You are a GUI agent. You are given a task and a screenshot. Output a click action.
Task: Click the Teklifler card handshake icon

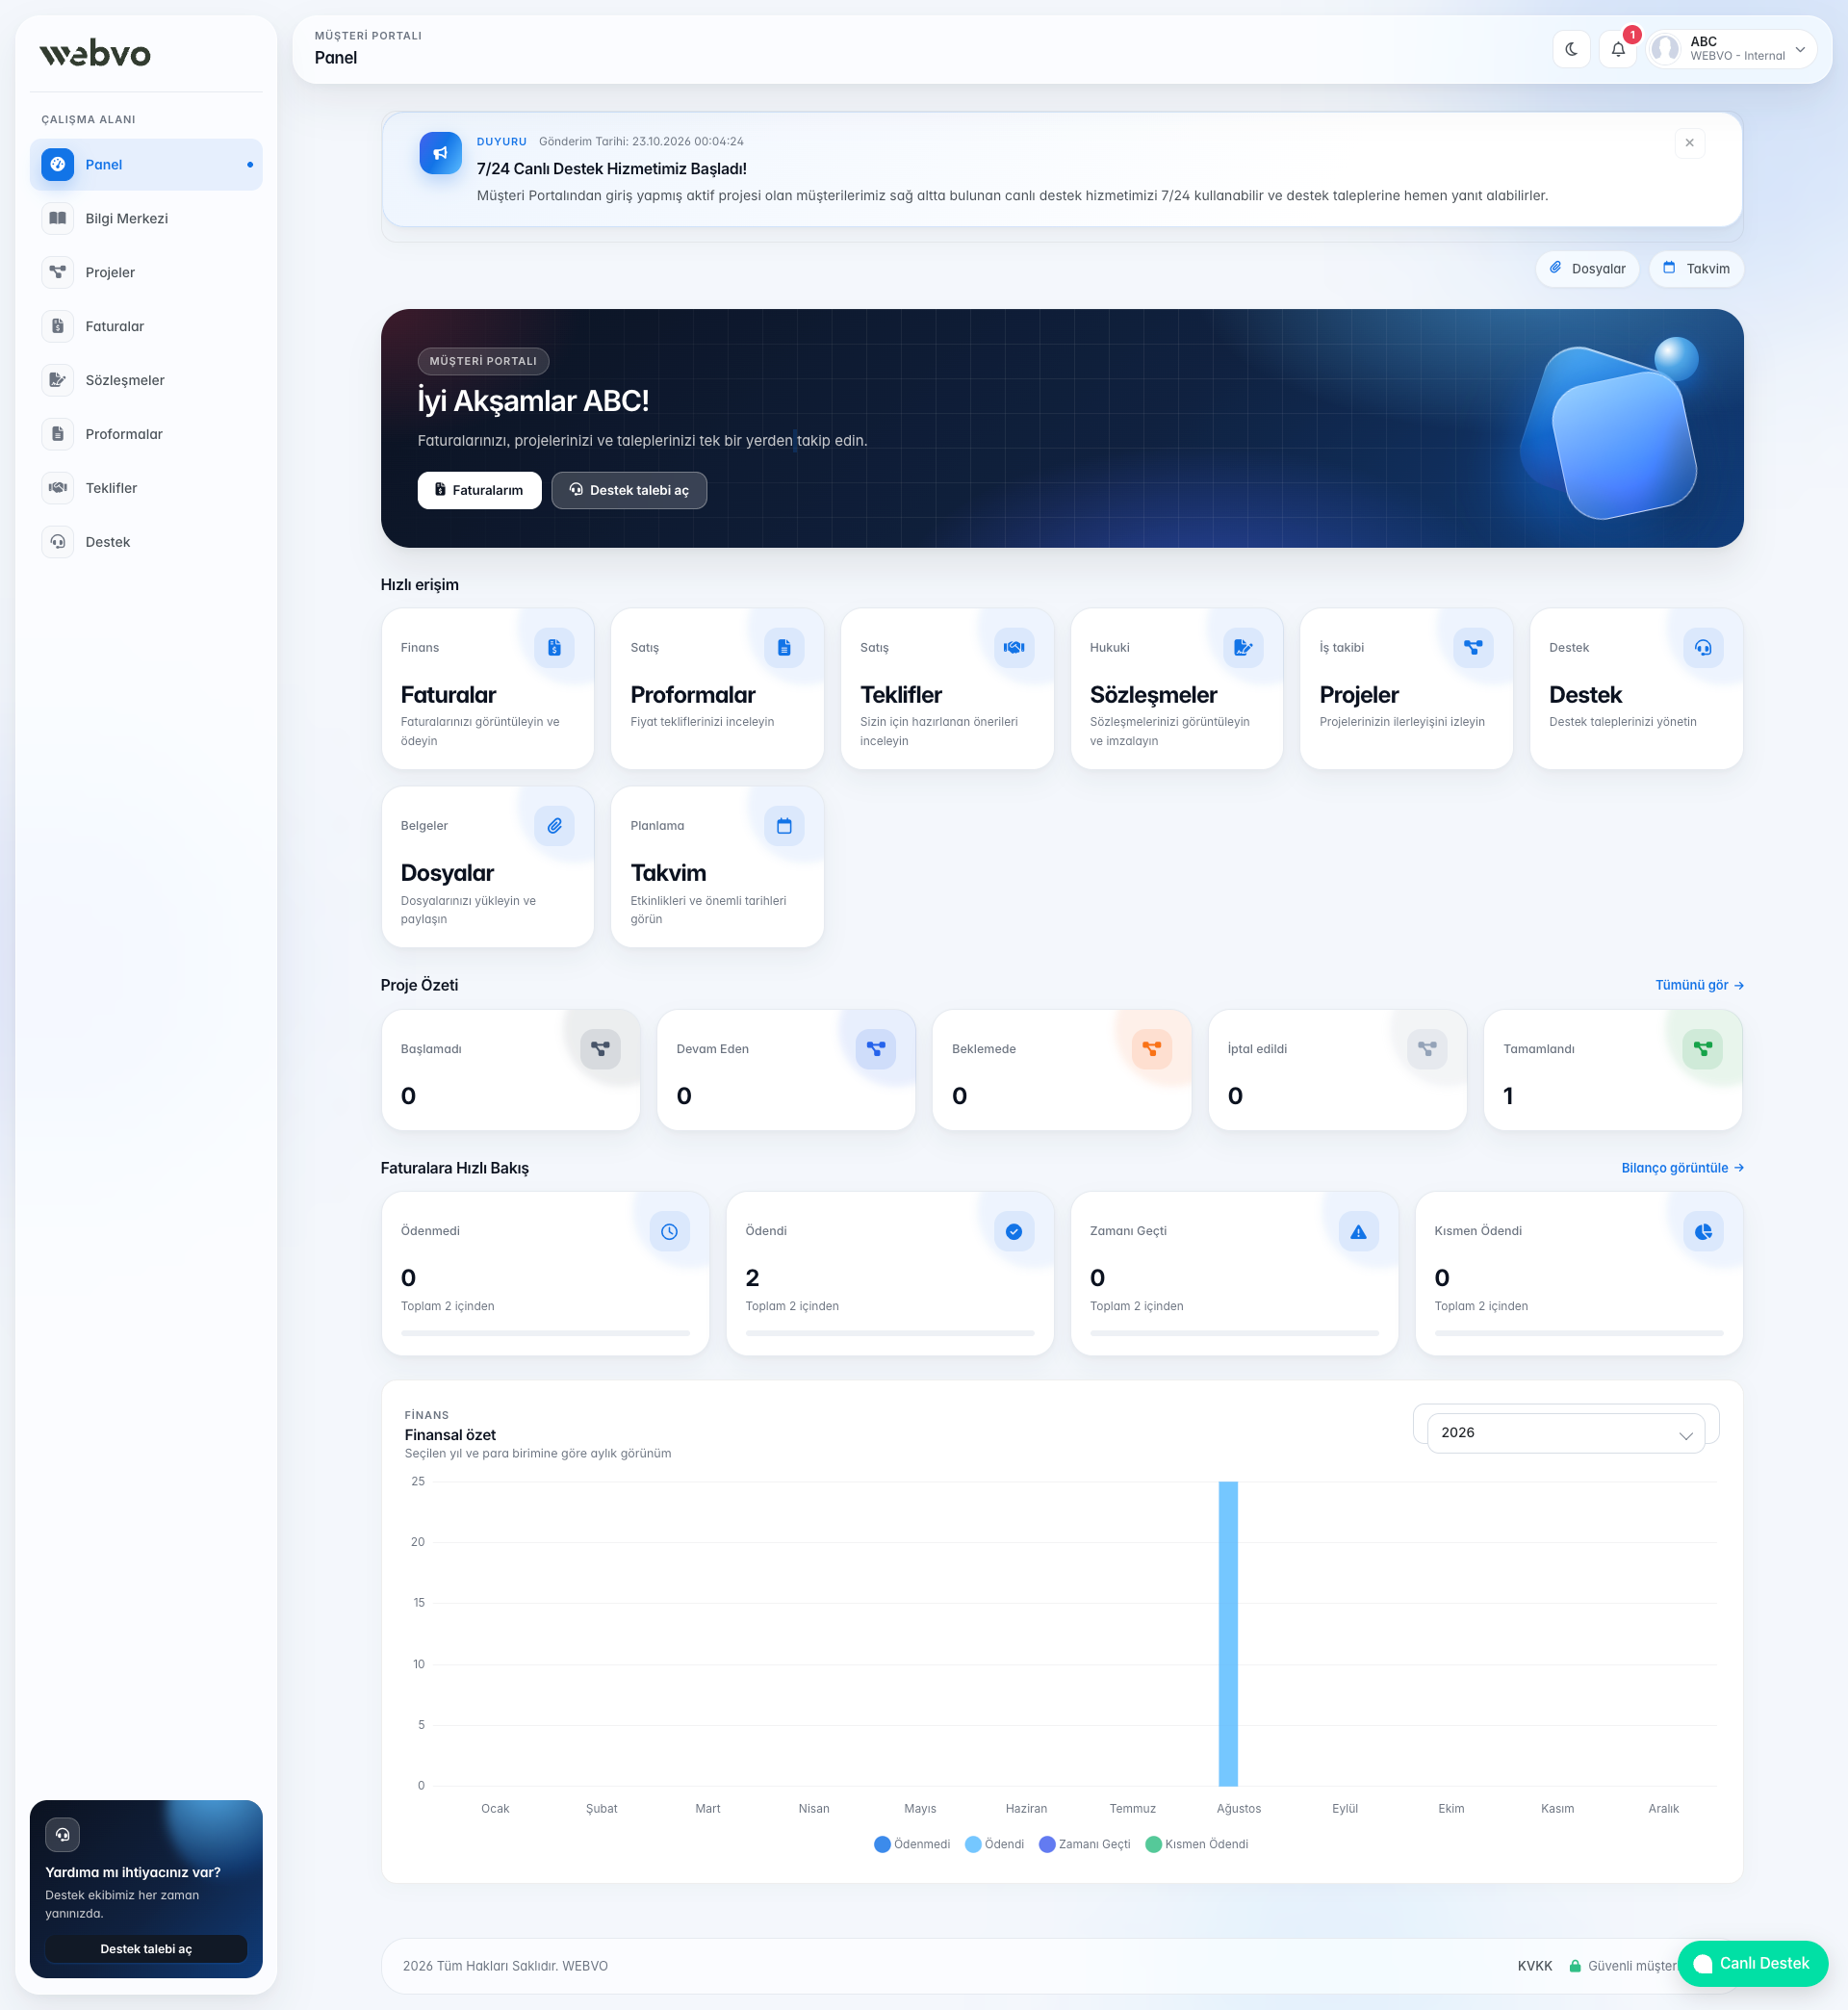click(x=1014, y=648)
